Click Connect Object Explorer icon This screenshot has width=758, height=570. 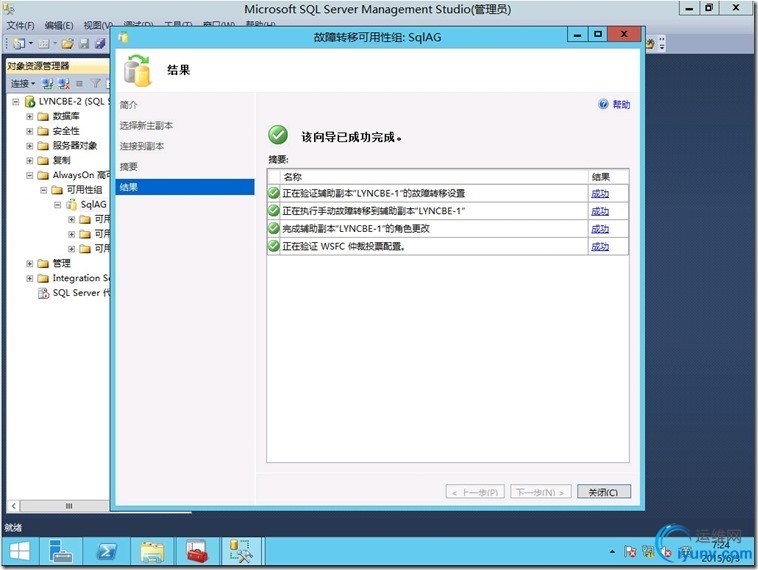[47, 84]
